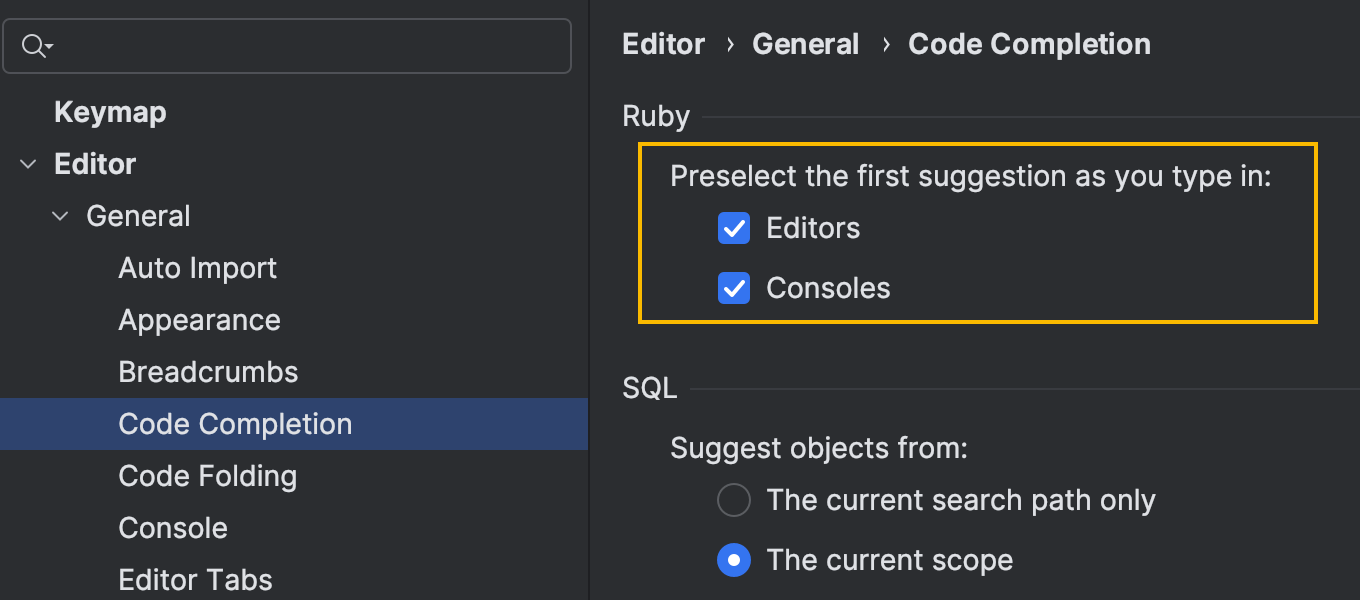Collapse the General tree node
The width and height of the screenshot is (1360, 600).
pyautogui.click(x=60, y=216)
